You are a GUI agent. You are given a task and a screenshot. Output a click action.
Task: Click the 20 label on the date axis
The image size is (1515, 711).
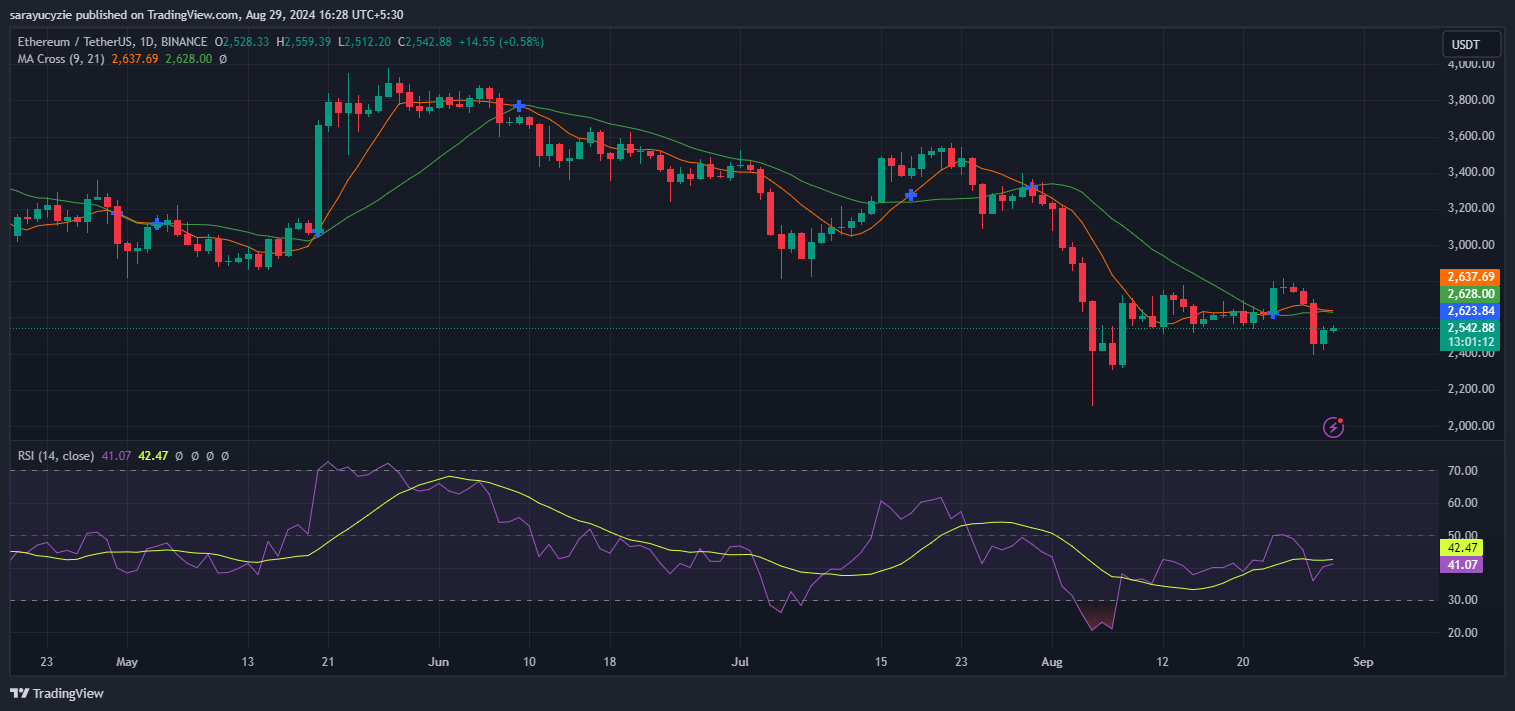1243,662
